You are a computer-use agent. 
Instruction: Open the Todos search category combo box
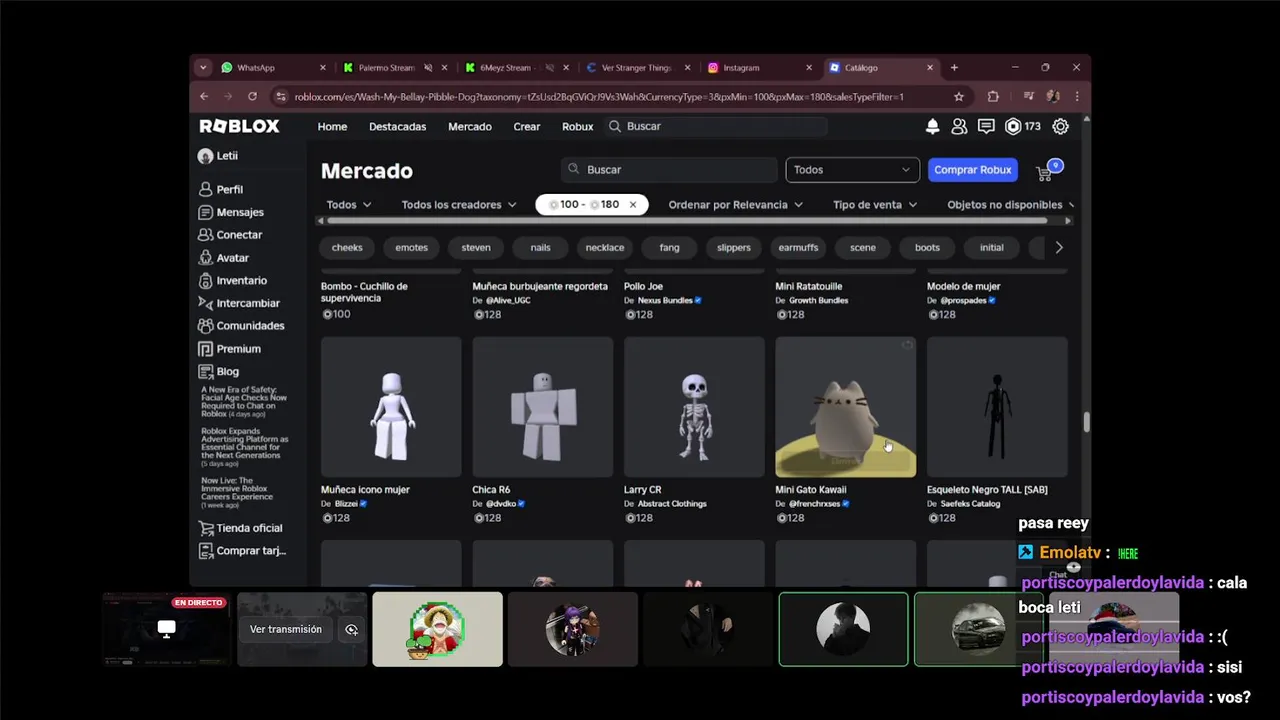(x=852, y=170)
